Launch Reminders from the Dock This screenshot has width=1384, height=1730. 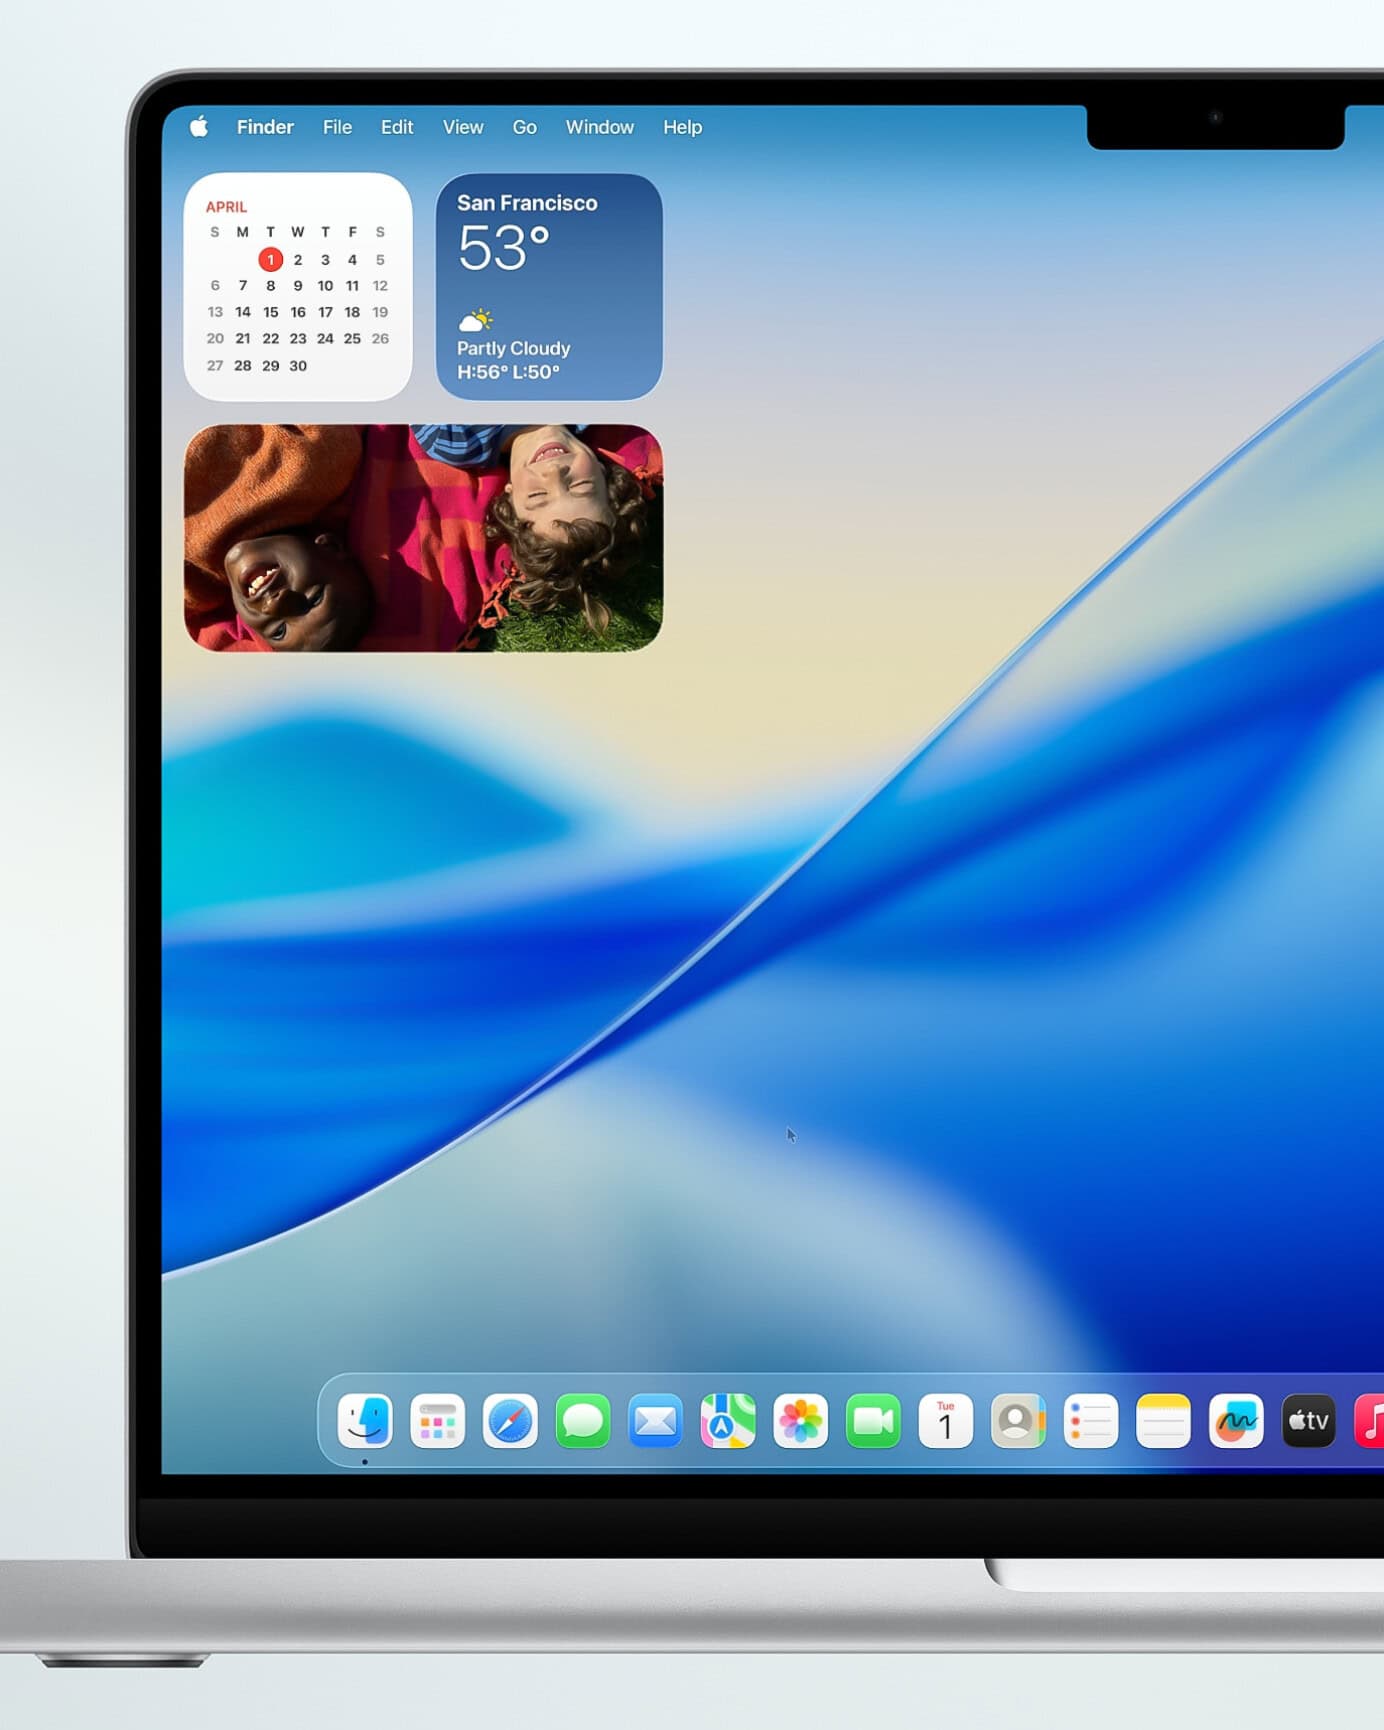pos(1091,1420)
